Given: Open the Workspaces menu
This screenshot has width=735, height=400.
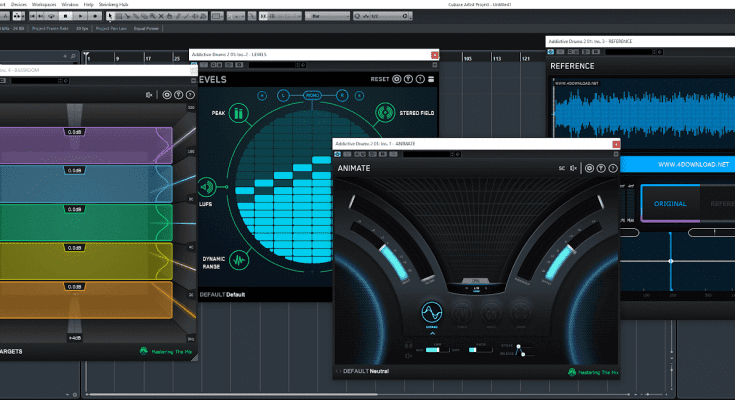Looking at the screenshot, I should point(44,4).
